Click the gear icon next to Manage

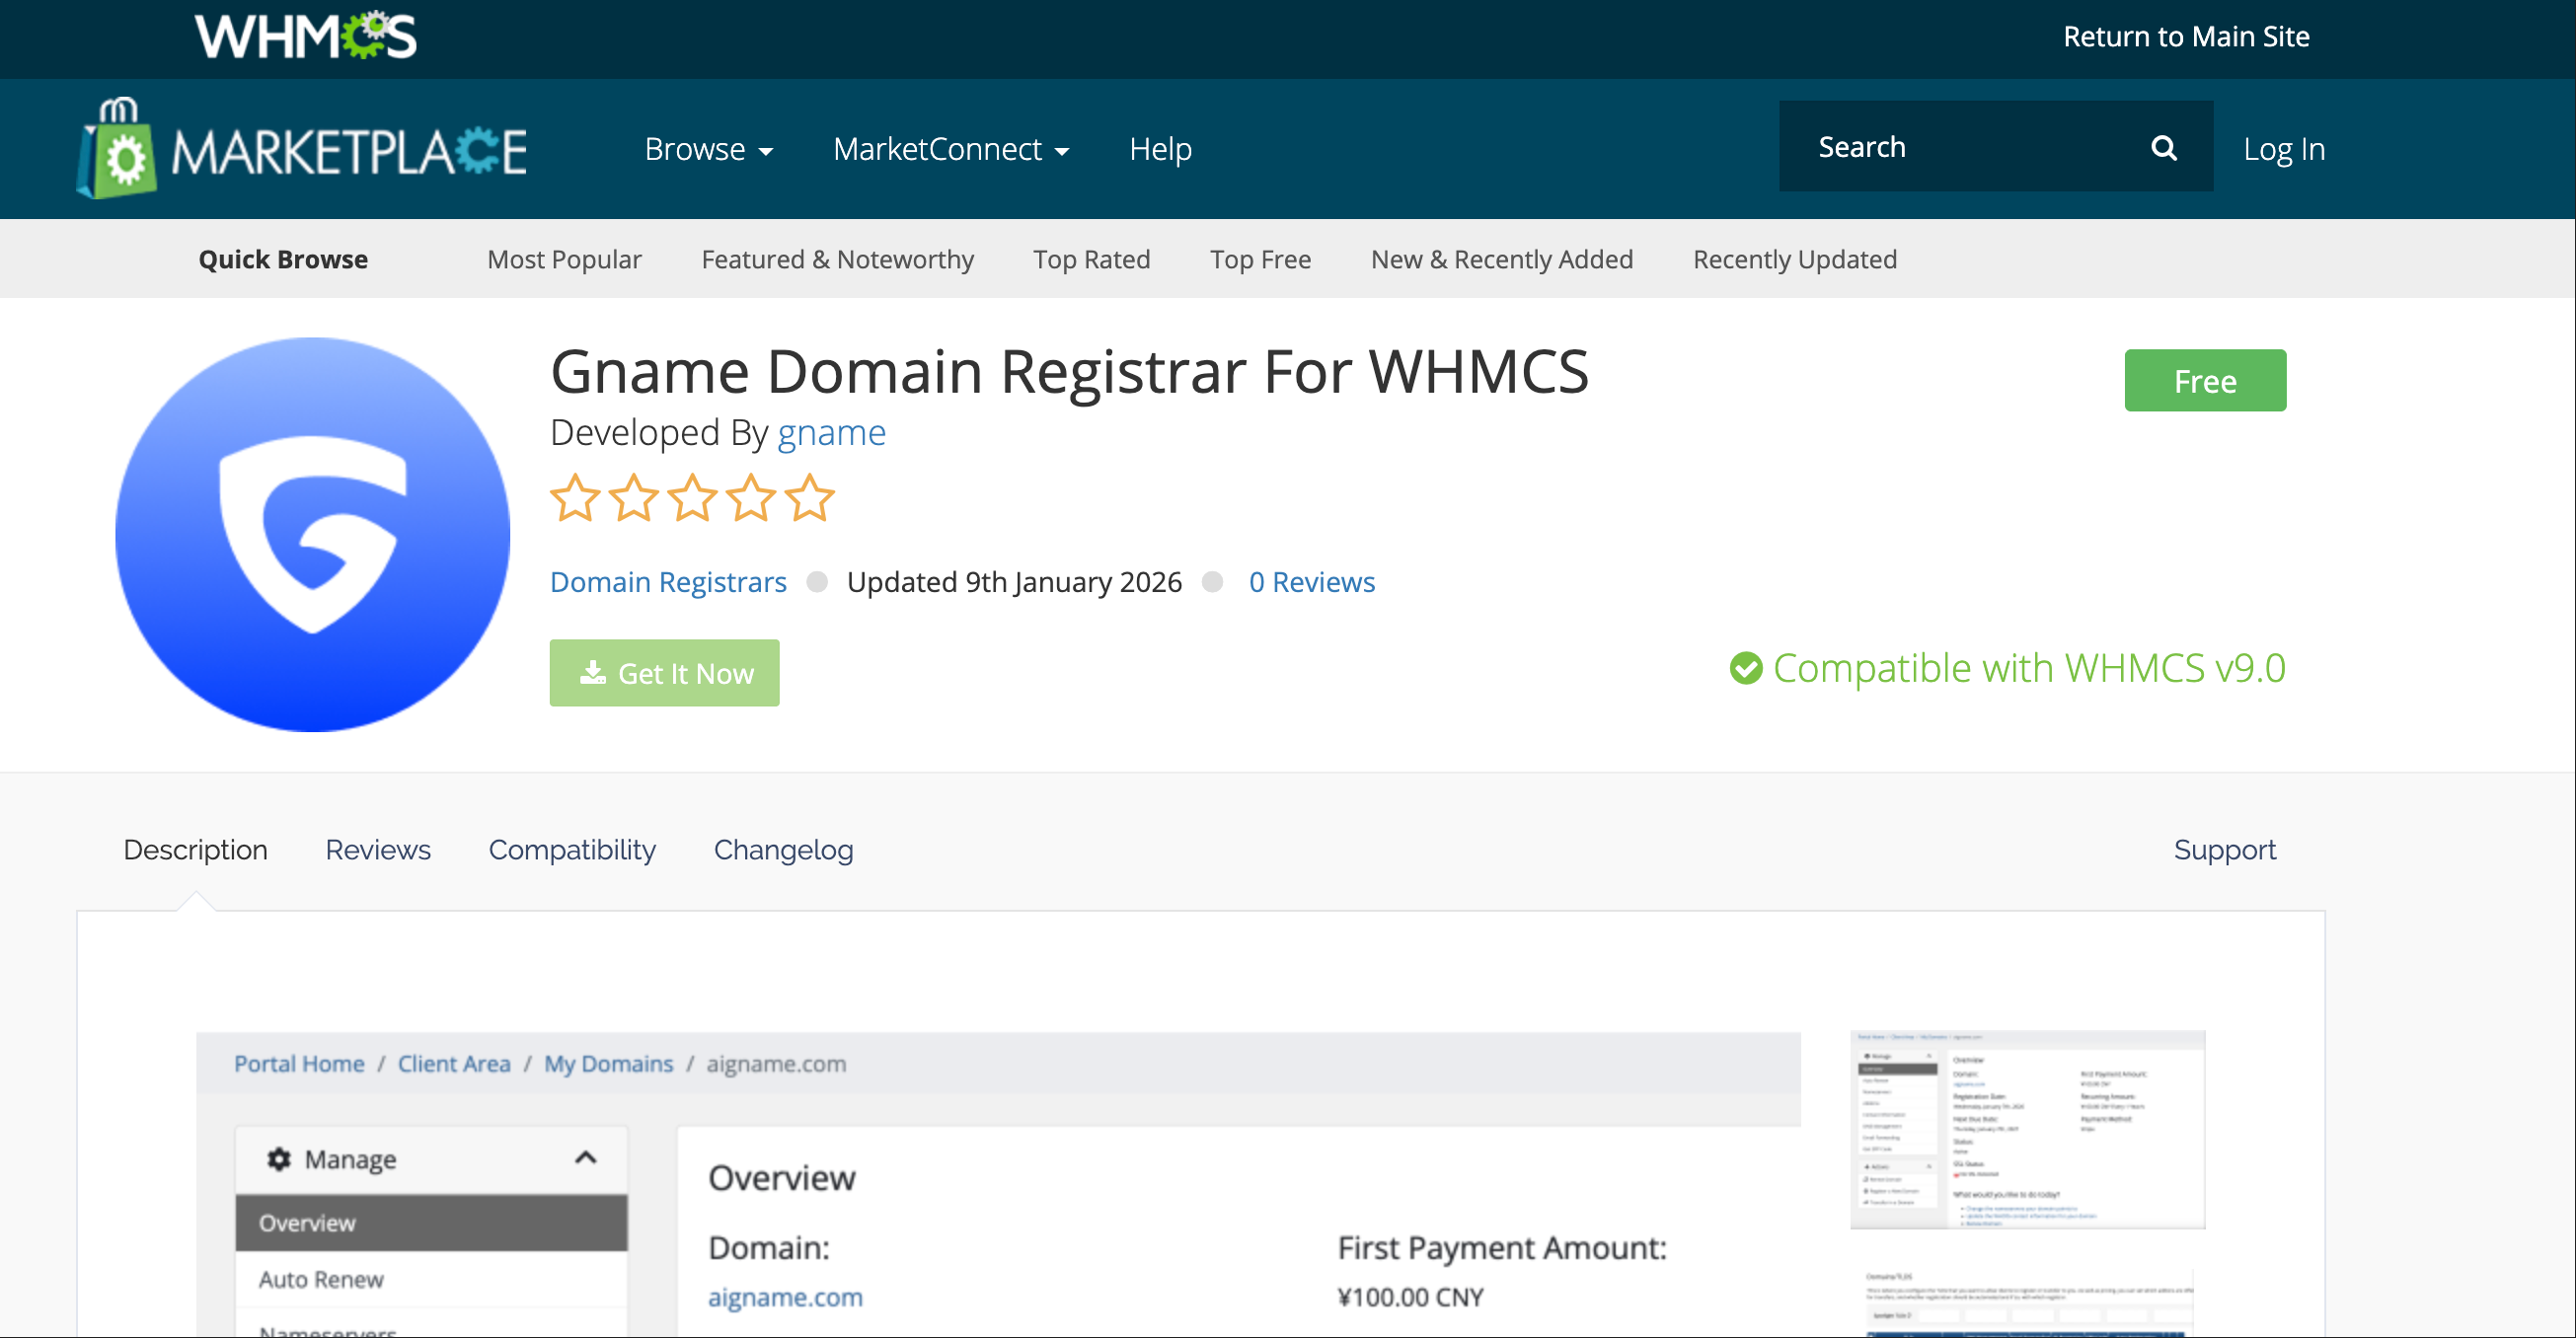(279, 1158)
